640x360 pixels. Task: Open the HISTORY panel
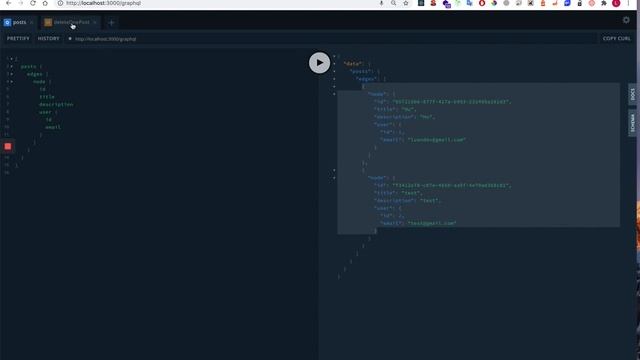click(x=49, y=38)
